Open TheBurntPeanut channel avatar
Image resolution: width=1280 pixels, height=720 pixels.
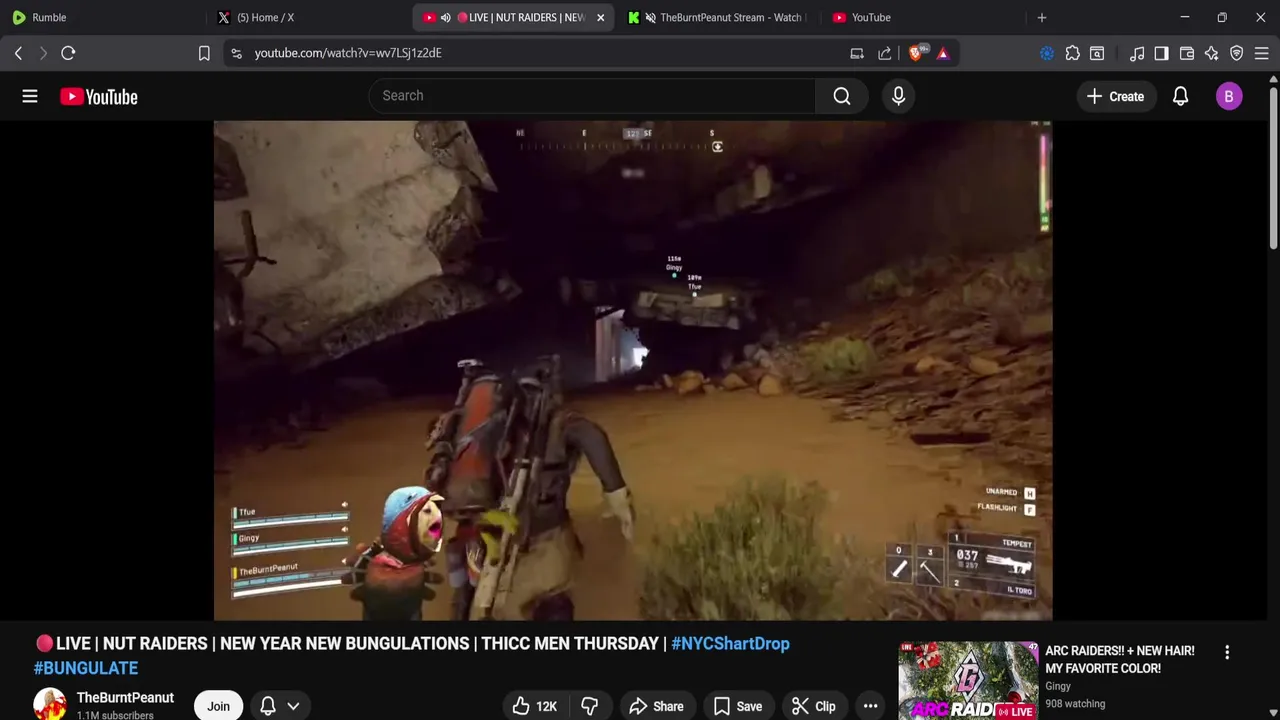click(50, 704)
